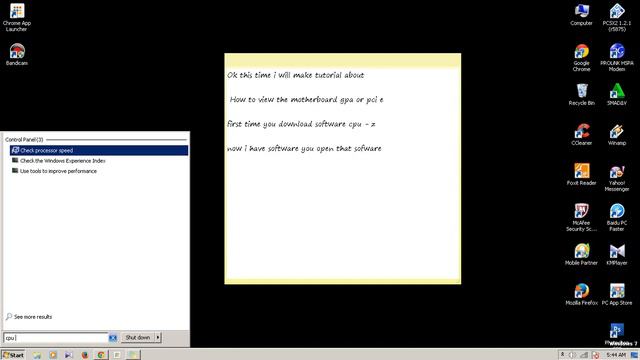The width and height of the screenshot is (640, 360).
Task: Click the sticky note line "How to view the motherboard"
Action: point(284,99)
